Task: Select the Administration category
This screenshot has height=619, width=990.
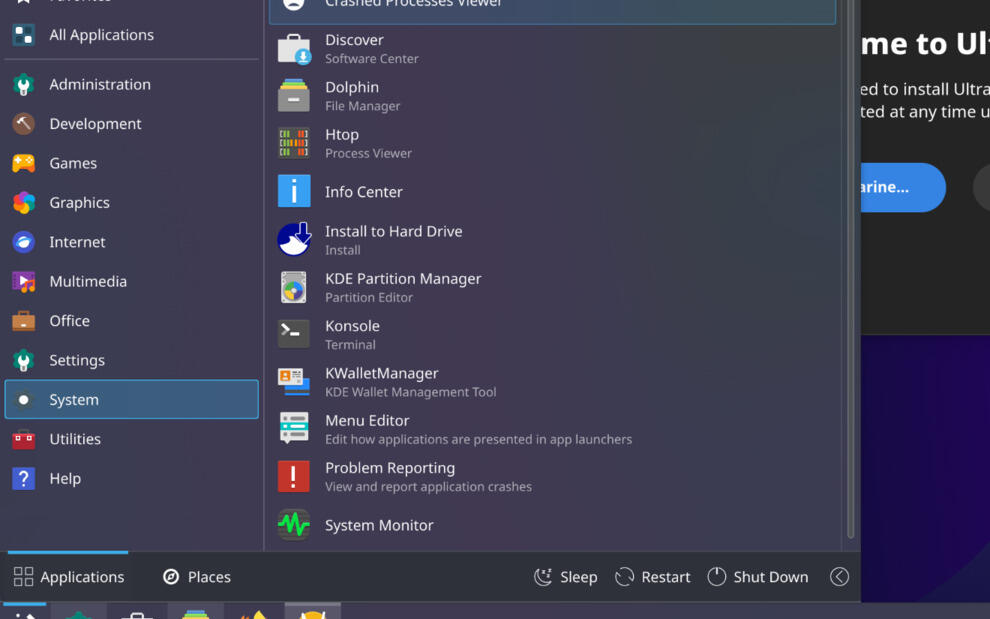Action: point(131,85)
